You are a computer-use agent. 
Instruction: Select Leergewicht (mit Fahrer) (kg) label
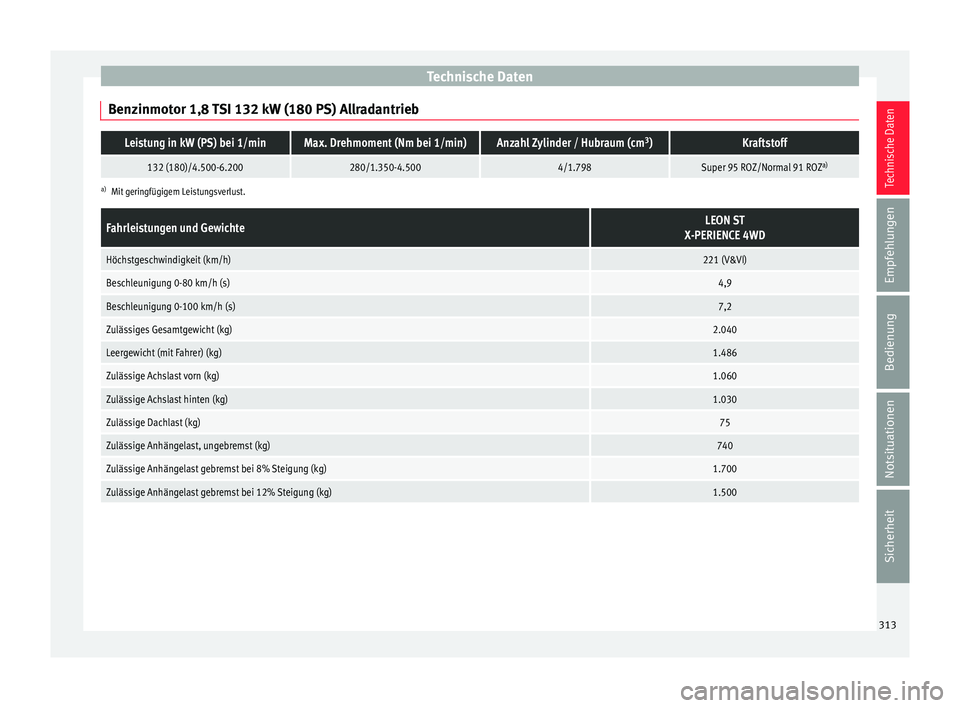click(164, 353)
